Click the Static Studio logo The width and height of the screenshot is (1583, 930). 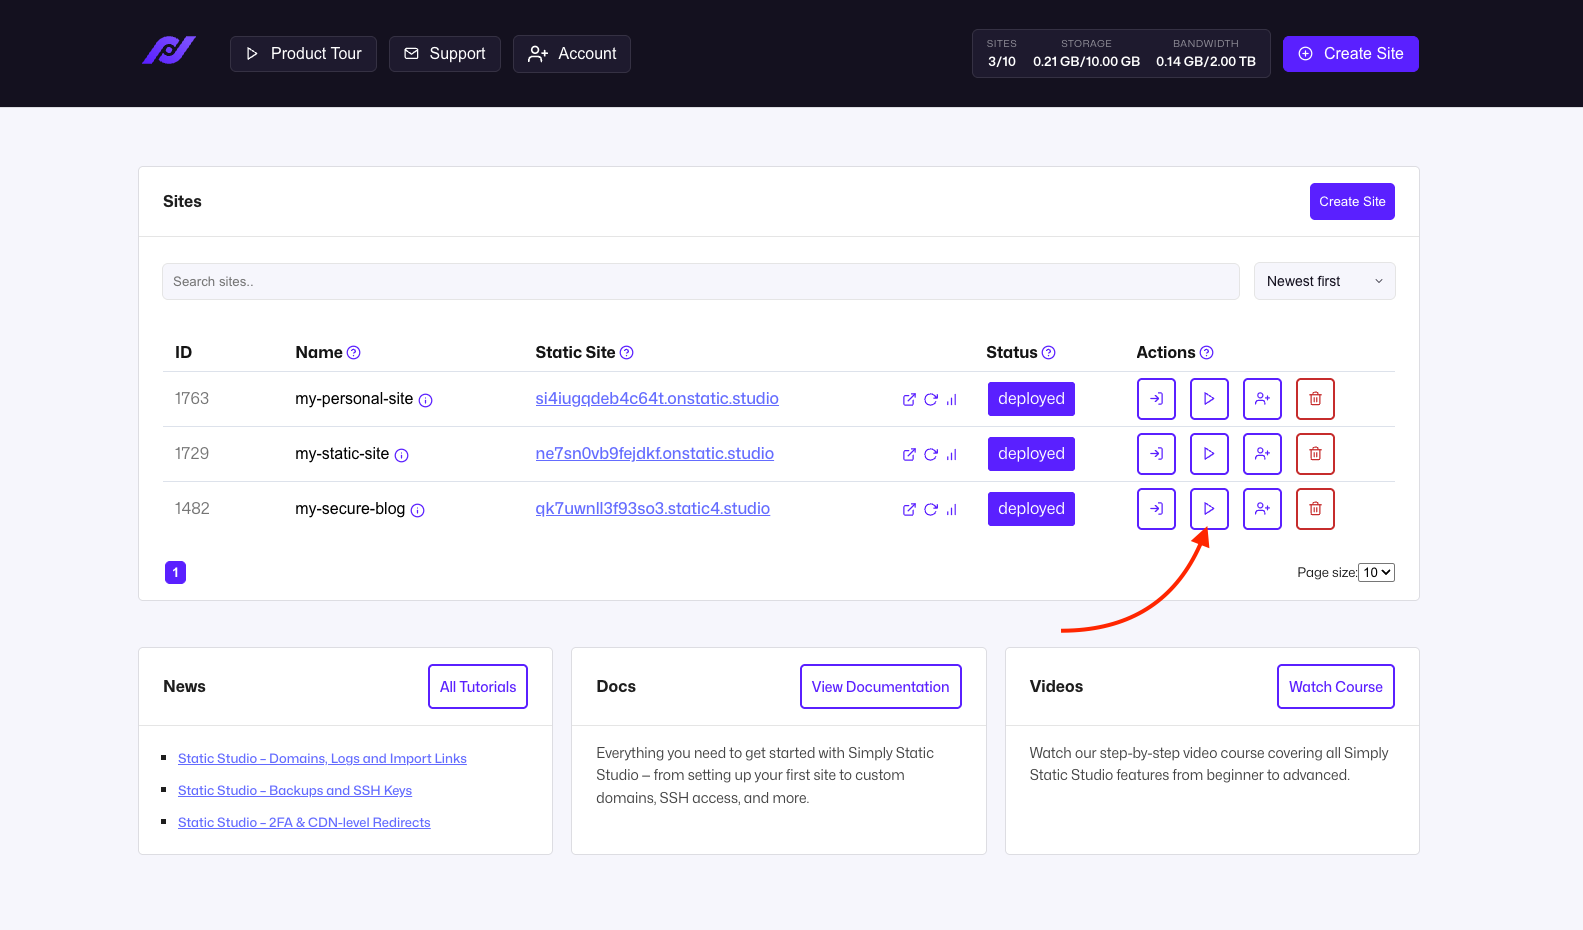point(169,51)
